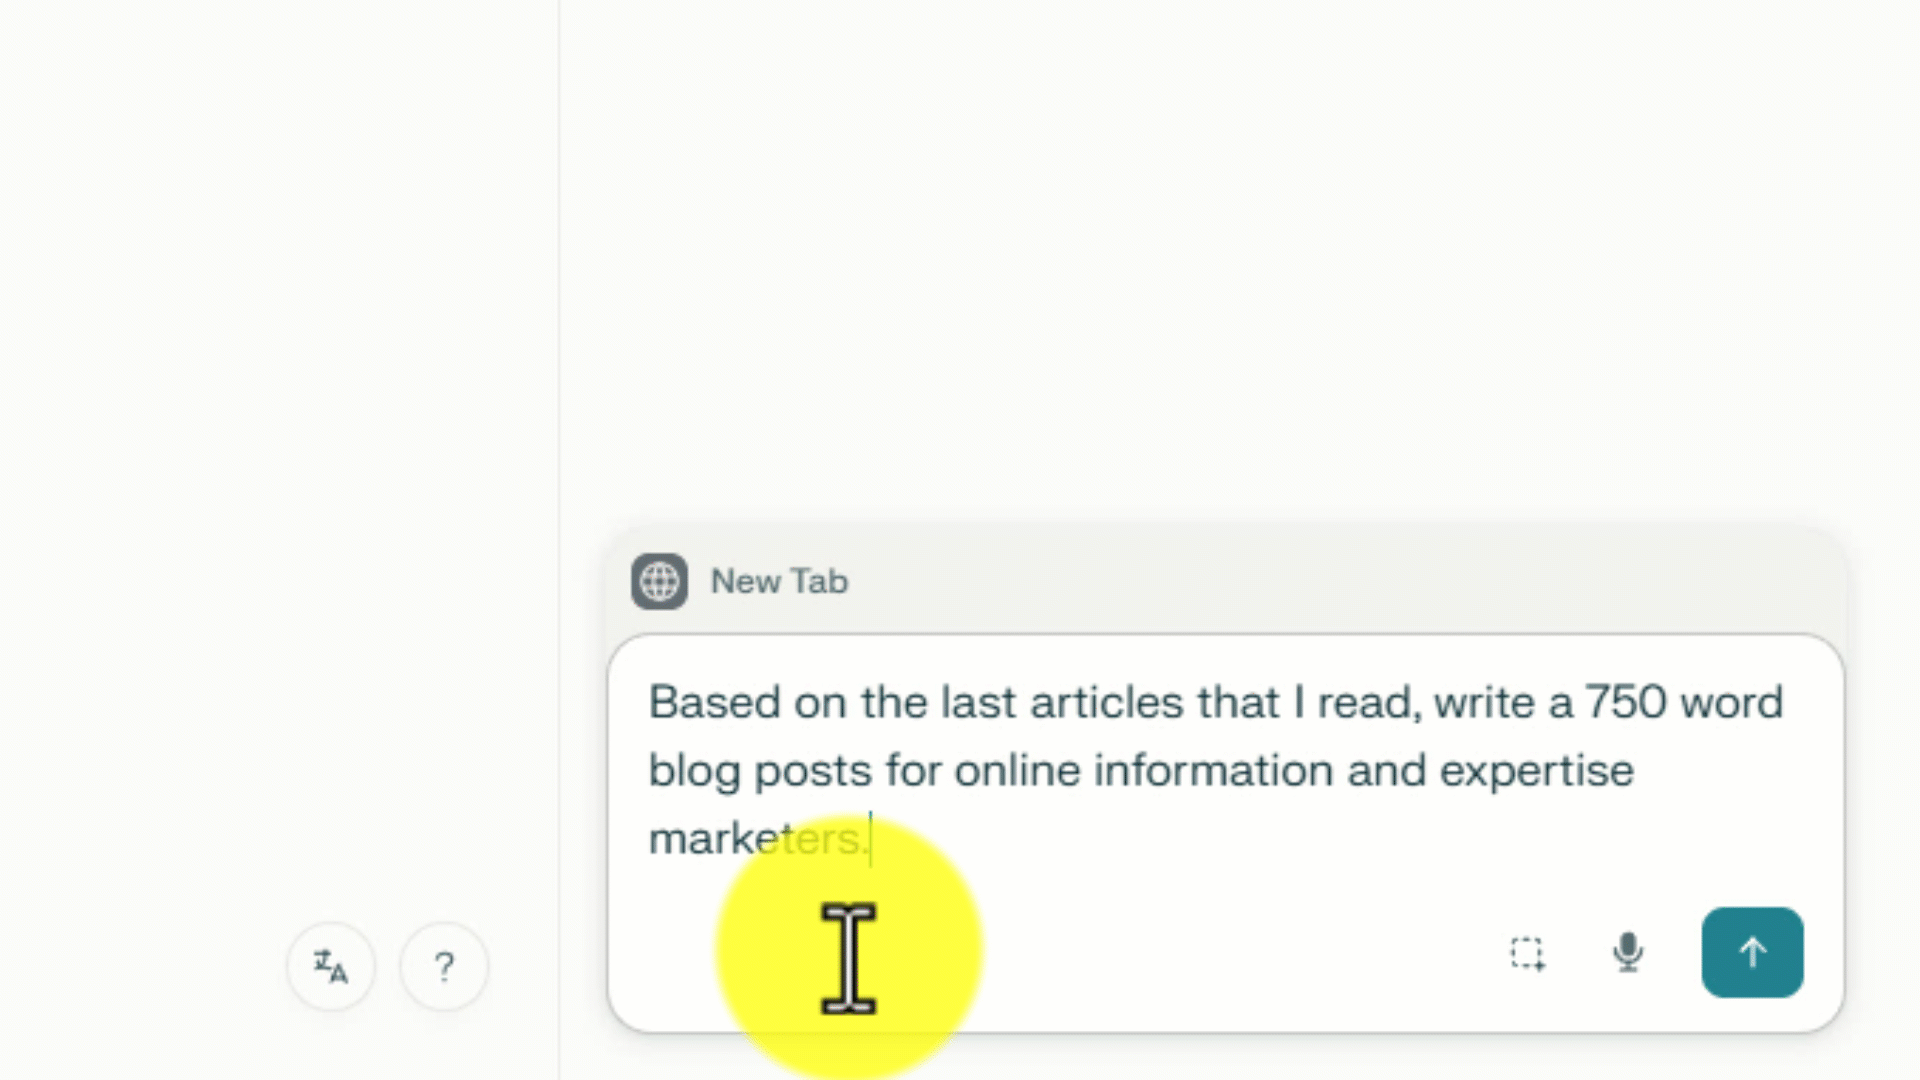
Task: Place cursor on the word "expertise"
Action: [1536, 772]
